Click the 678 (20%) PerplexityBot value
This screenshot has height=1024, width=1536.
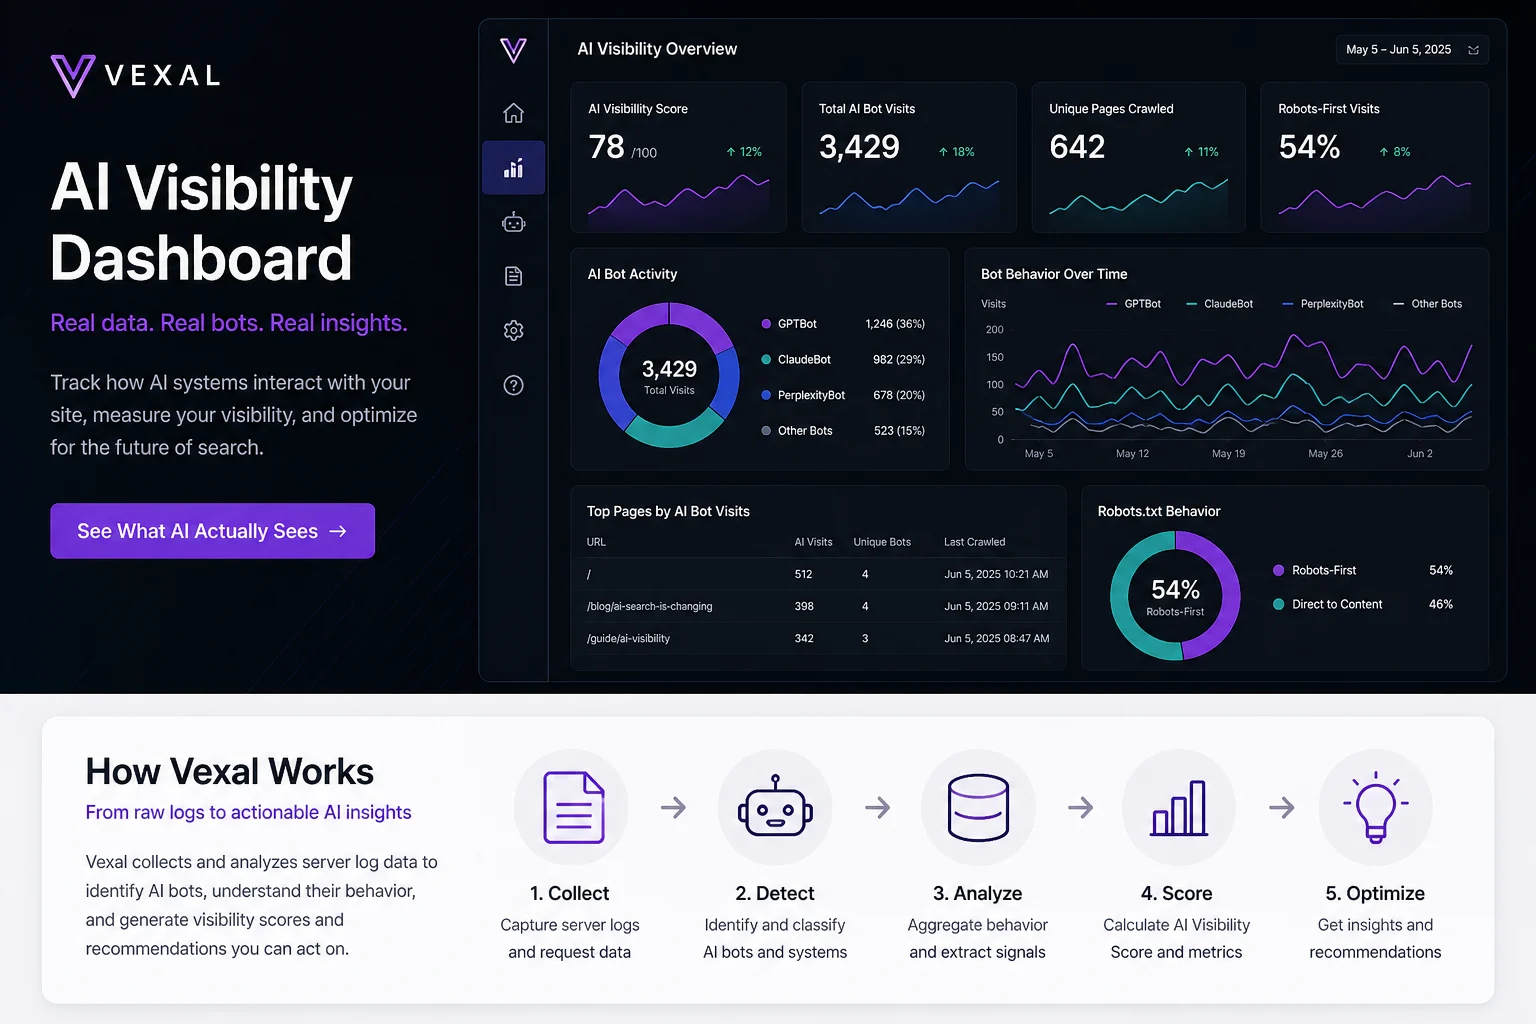point(899,395)
